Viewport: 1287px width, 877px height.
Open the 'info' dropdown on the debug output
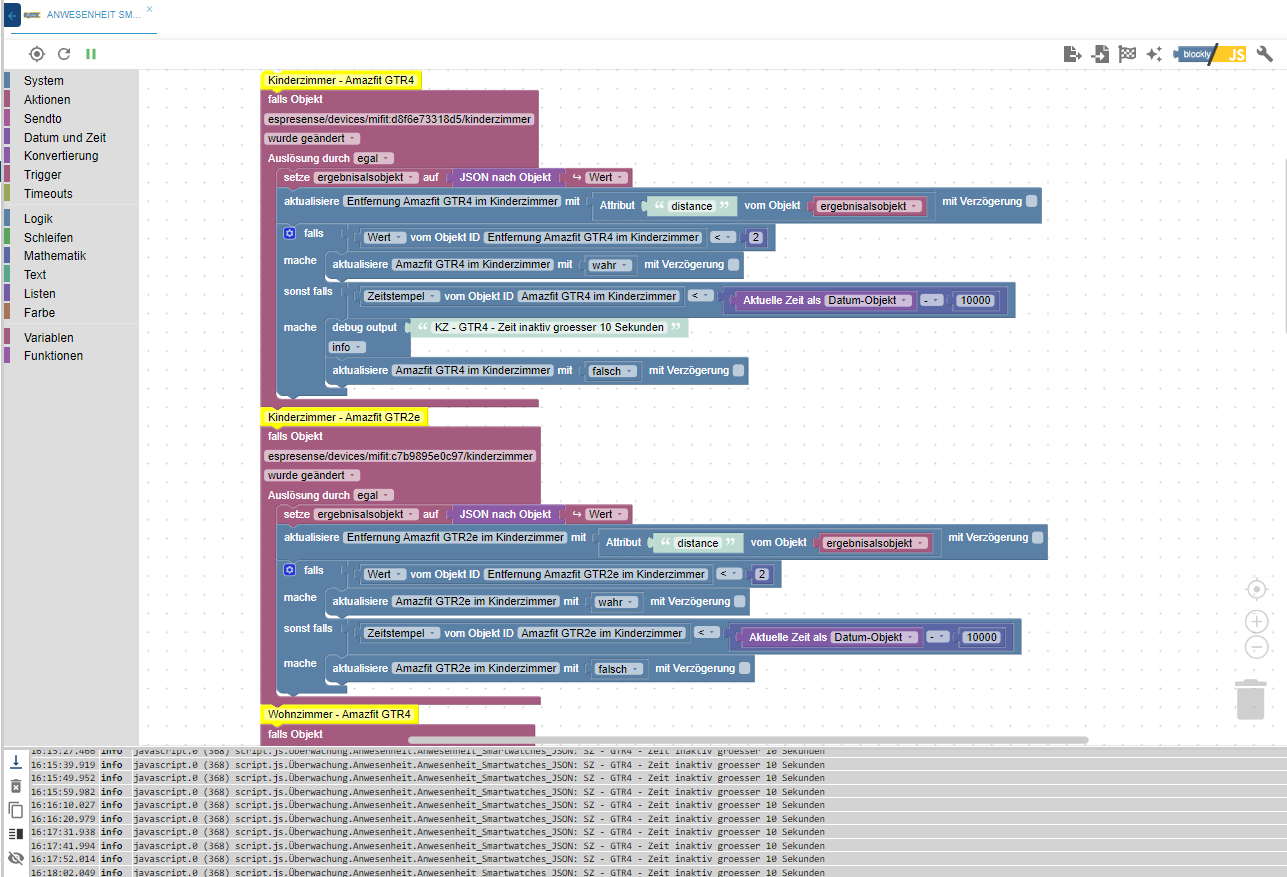(347, 347)
